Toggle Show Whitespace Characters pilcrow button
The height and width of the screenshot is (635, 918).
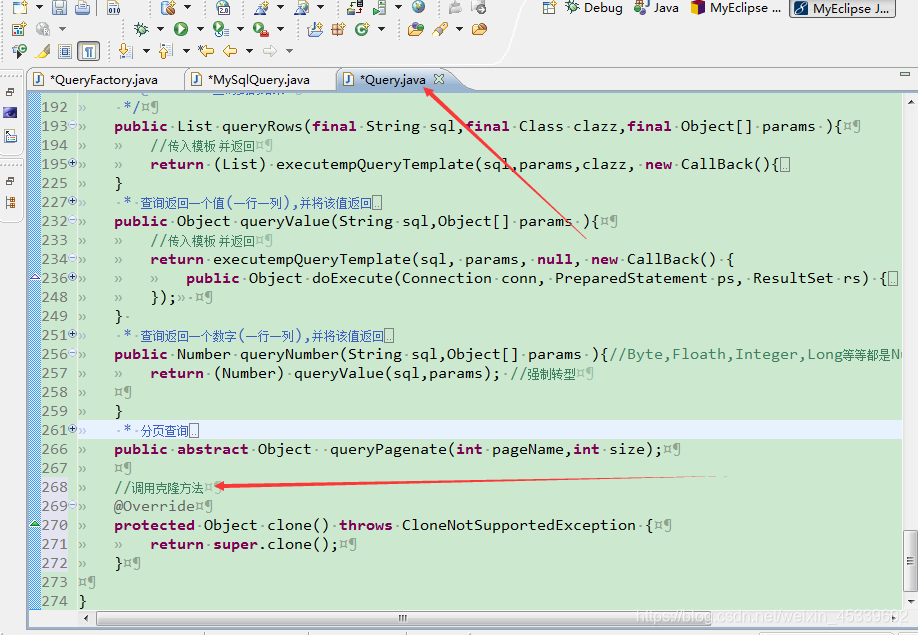coord(89,52)
